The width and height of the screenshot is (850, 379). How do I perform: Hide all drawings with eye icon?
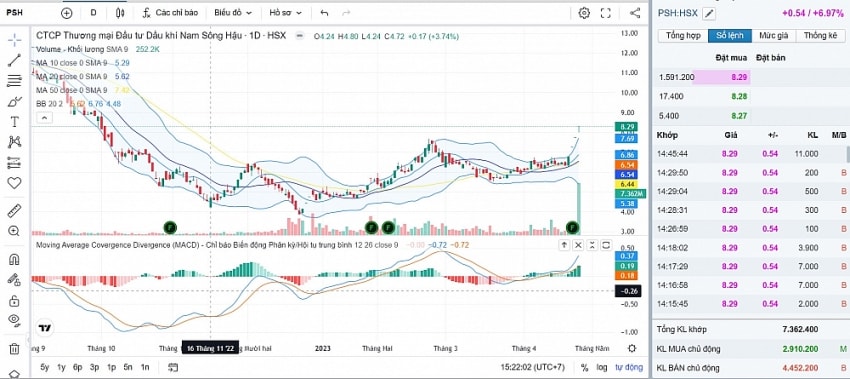coord(15,320)
